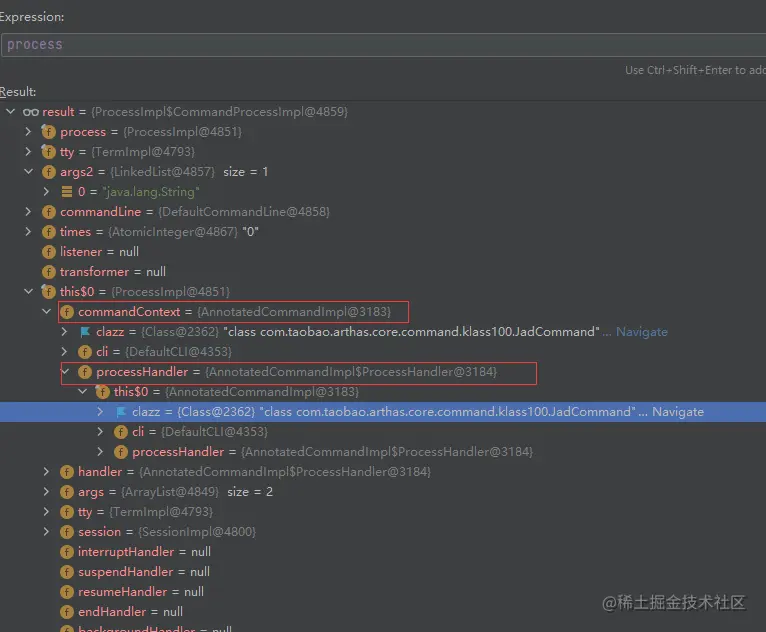Select the endHandler = null row text
The height and width of the screenshot is (632, 766).
tap(130, 612)
